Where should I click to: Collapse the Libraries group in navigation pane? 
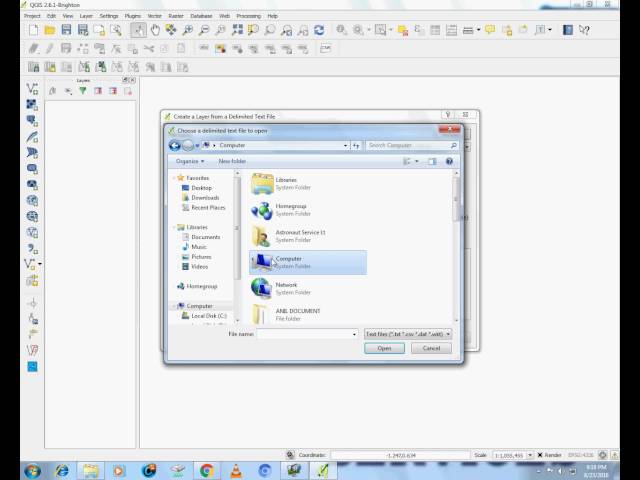pyautogui.click(x=174, y=227)
